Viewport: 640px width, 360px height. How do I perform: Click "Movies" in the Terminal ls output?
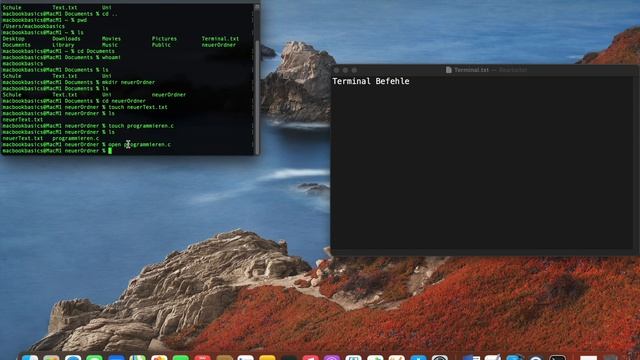[111, 39]
